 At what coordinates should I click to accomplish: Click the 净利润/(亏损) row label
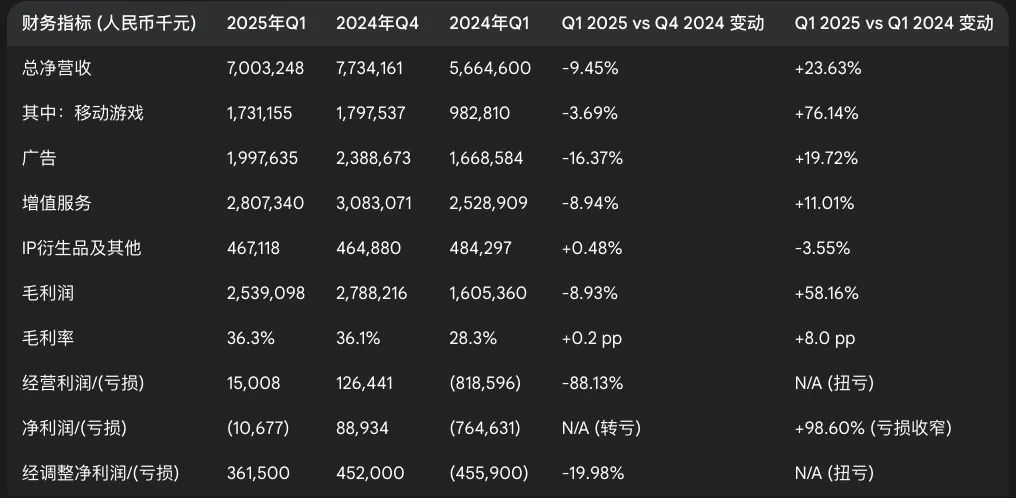coord(76,428)
